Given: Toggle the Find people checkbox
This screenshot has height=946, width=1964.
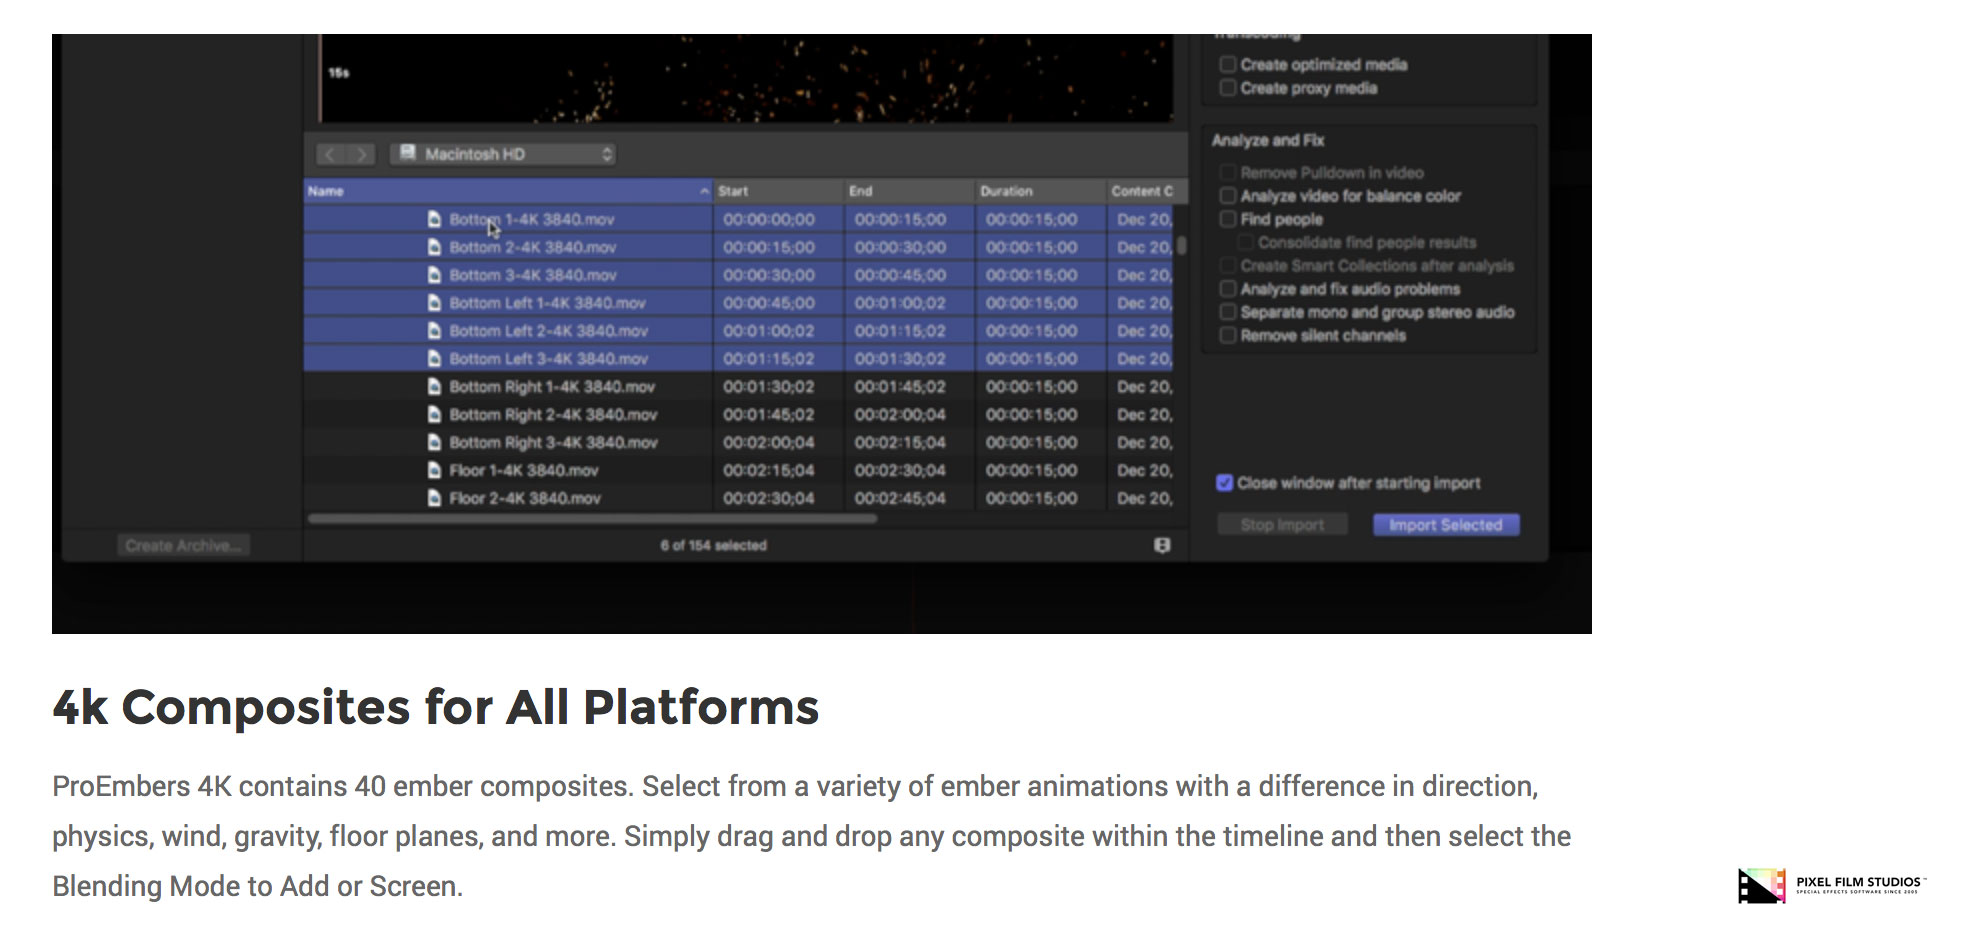Looking at the screenshot, I should (x=1228, y=219).
